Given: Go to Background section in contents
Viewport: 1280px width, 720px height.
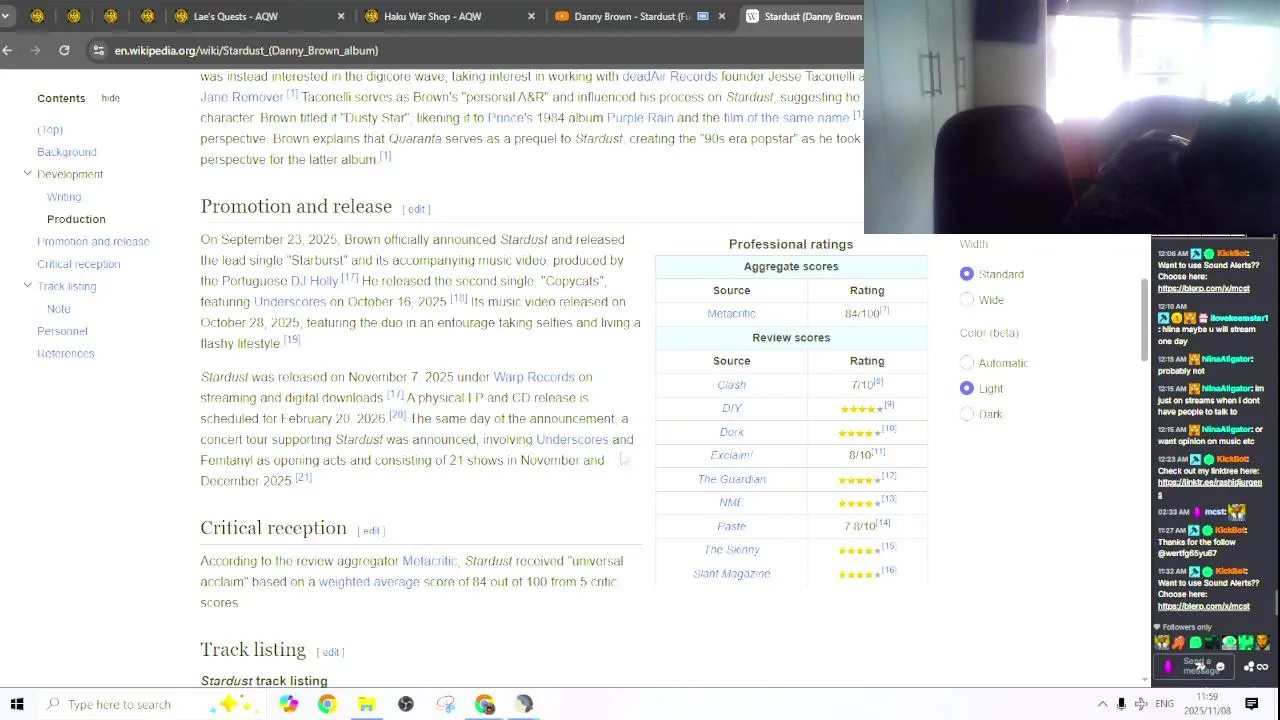Looking at the screenshot, I should 67,152.
